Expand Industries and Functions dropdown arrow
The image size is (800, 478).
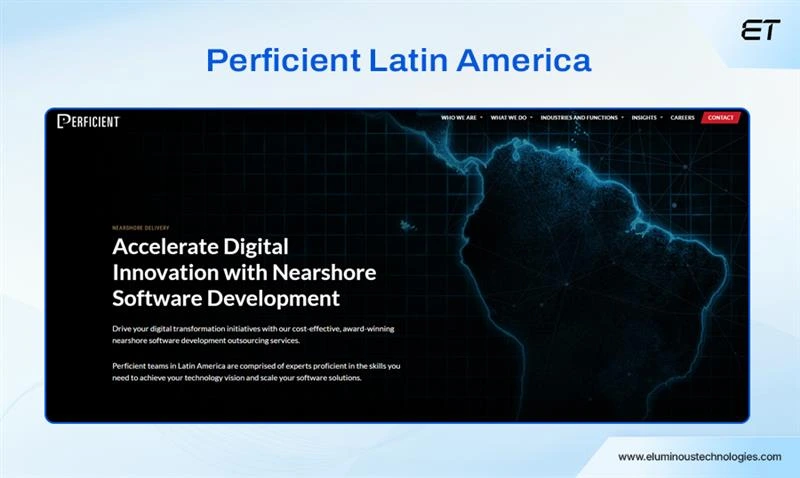coord(622,118)
